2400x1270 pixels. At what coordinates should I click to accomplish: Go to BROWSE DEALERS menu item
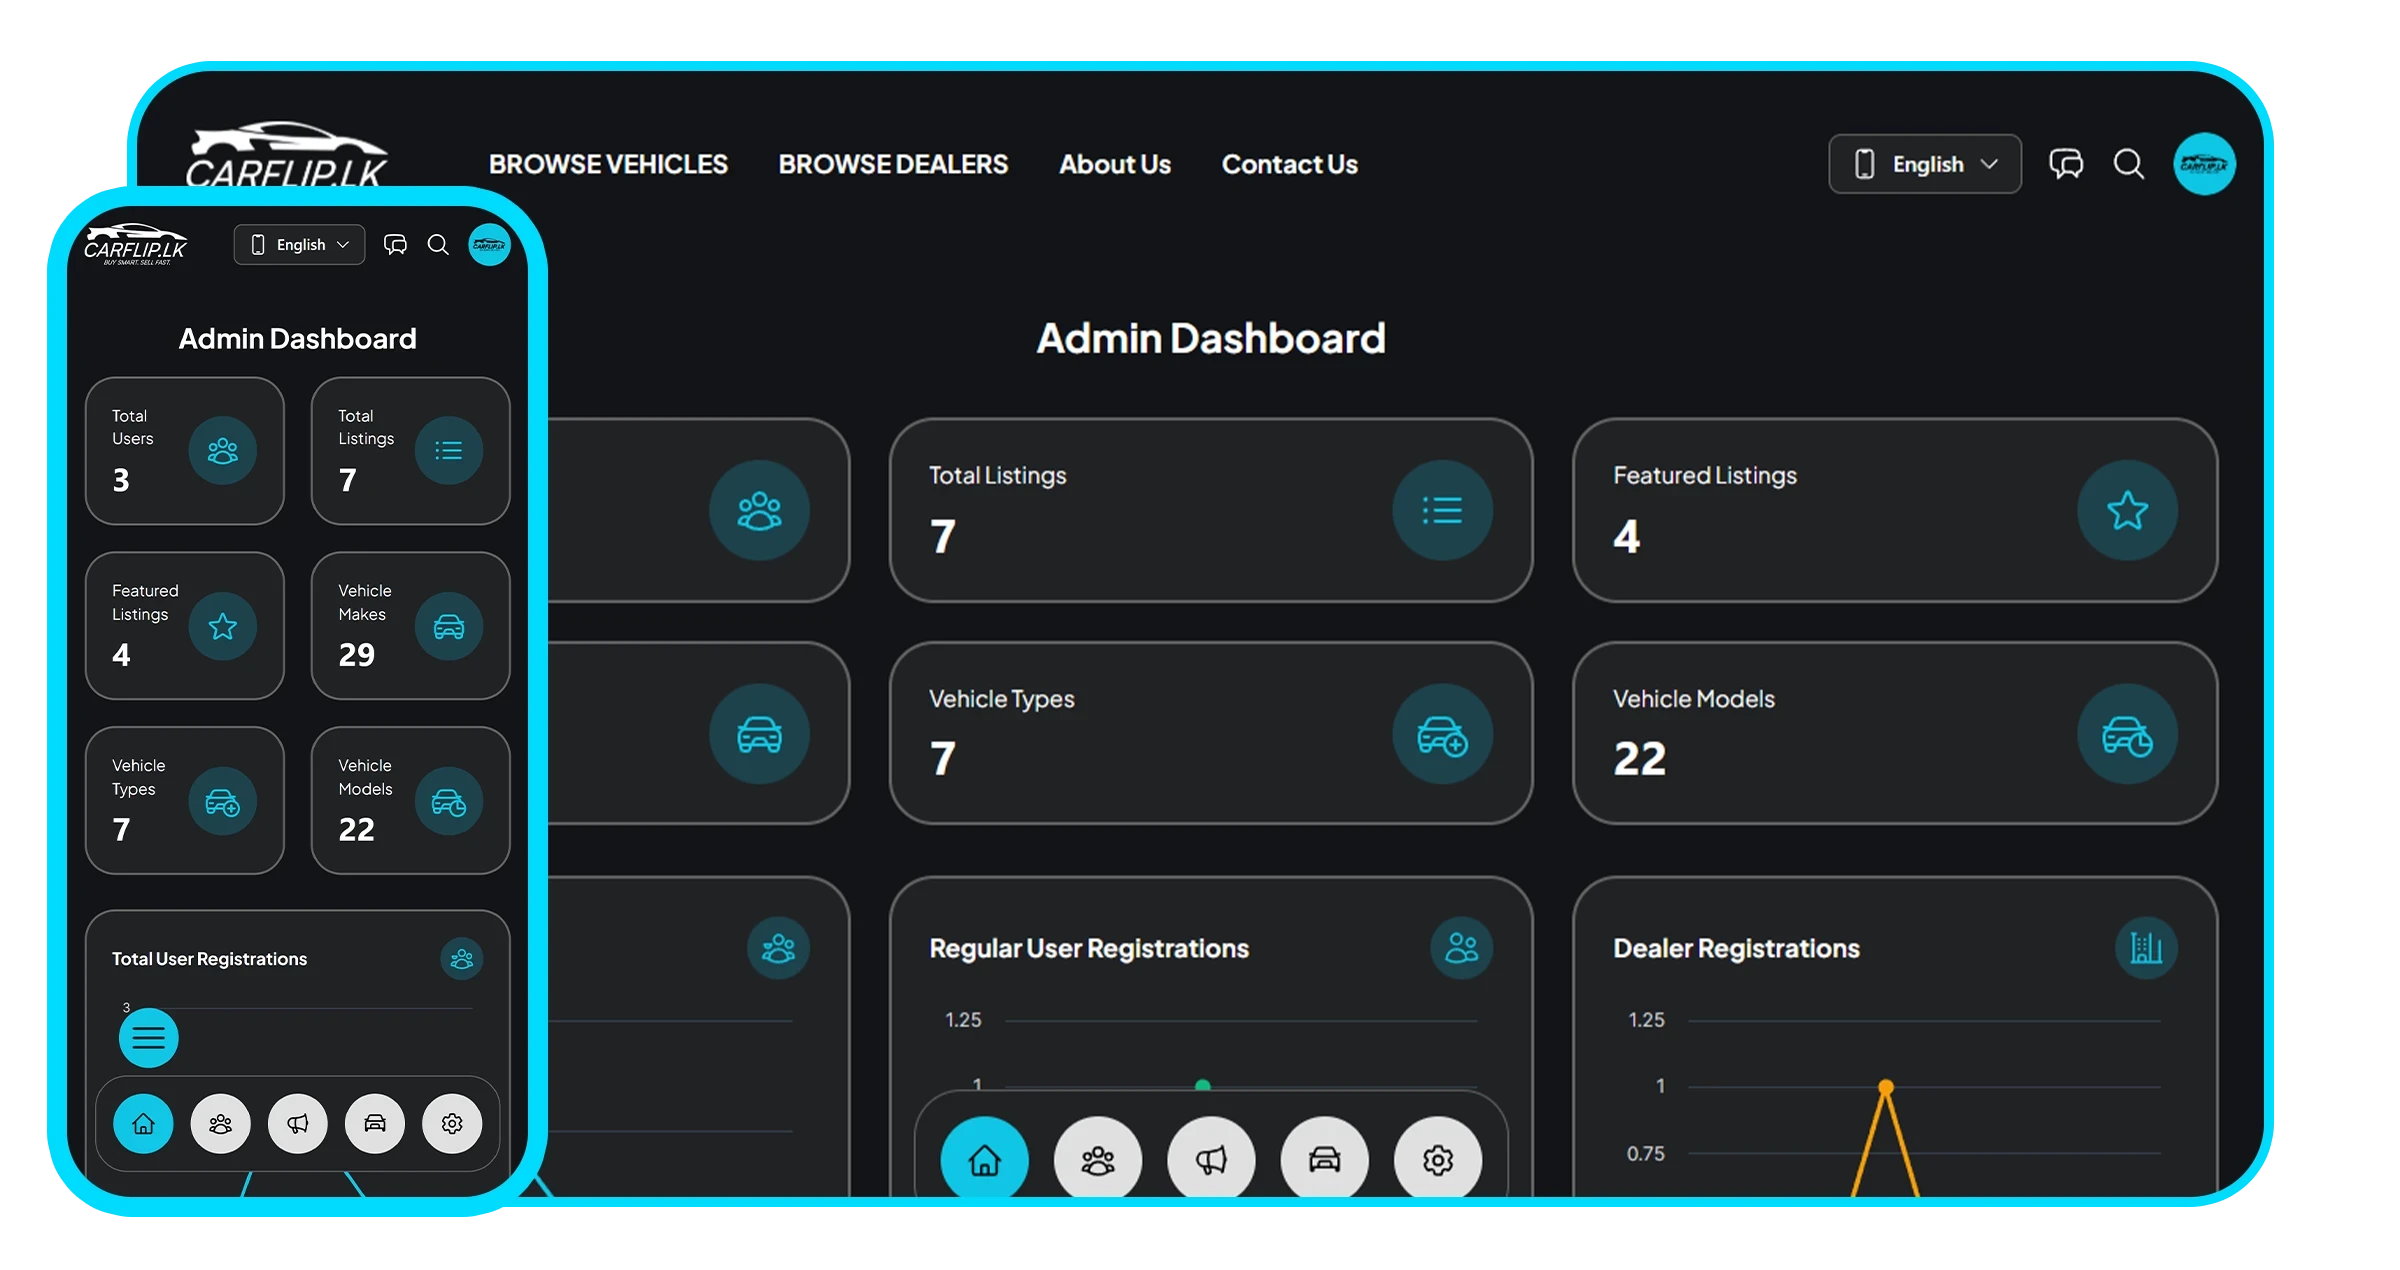[x=893, y=164]
